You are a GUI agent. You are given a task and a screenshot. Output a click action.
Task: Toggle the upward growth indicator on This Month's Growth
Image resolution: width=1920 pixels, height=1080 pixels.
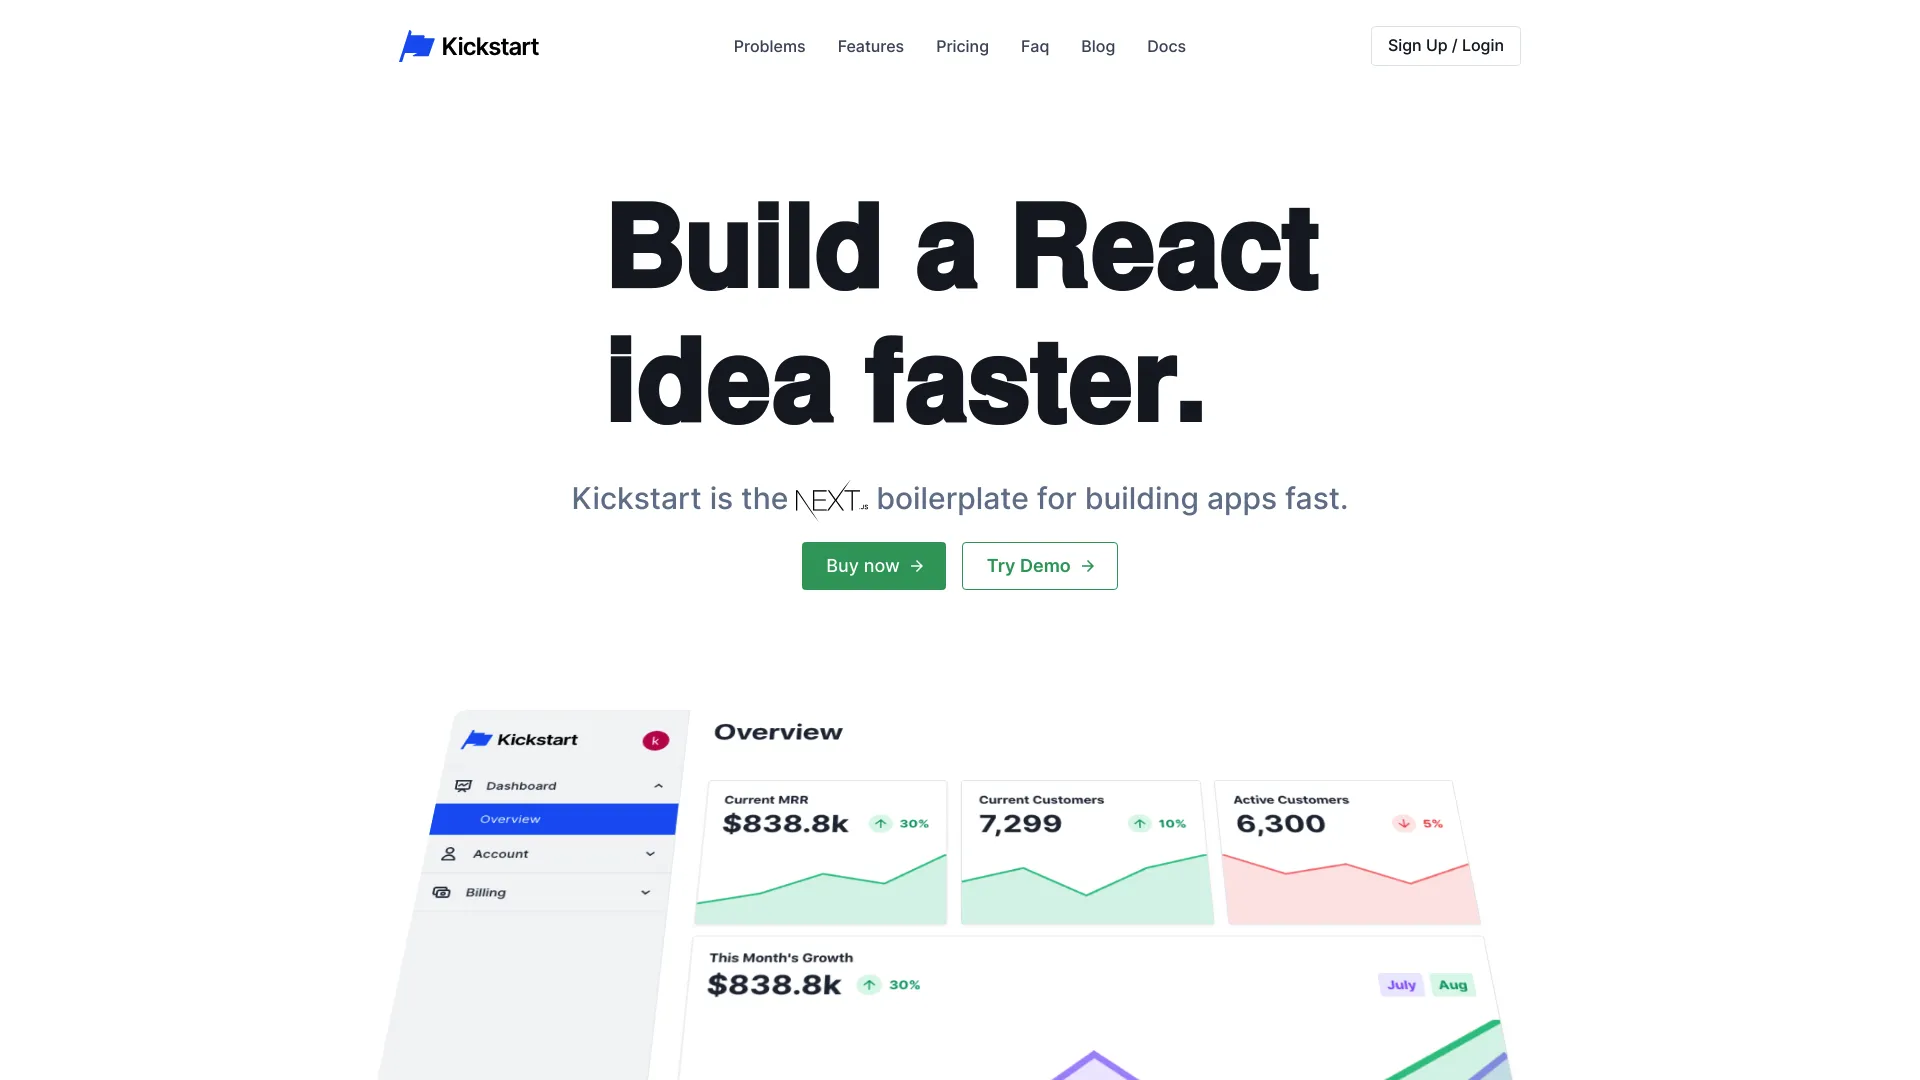point(868,984)
